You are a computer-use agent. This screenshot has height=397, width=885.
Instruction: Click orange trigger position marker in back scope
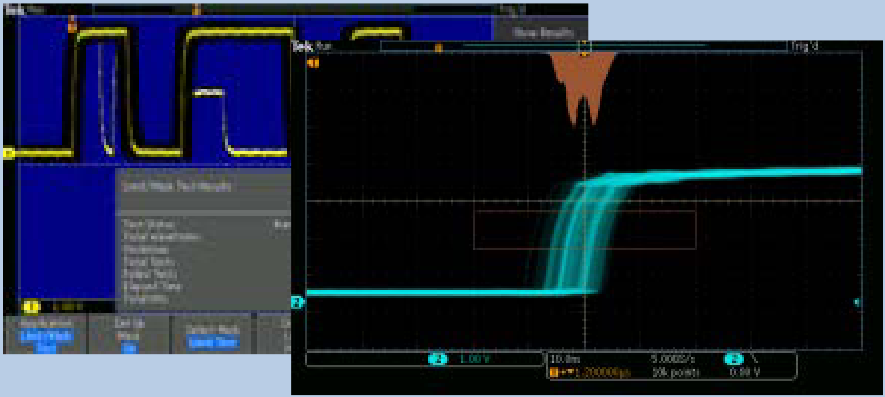tap(72, 23)
